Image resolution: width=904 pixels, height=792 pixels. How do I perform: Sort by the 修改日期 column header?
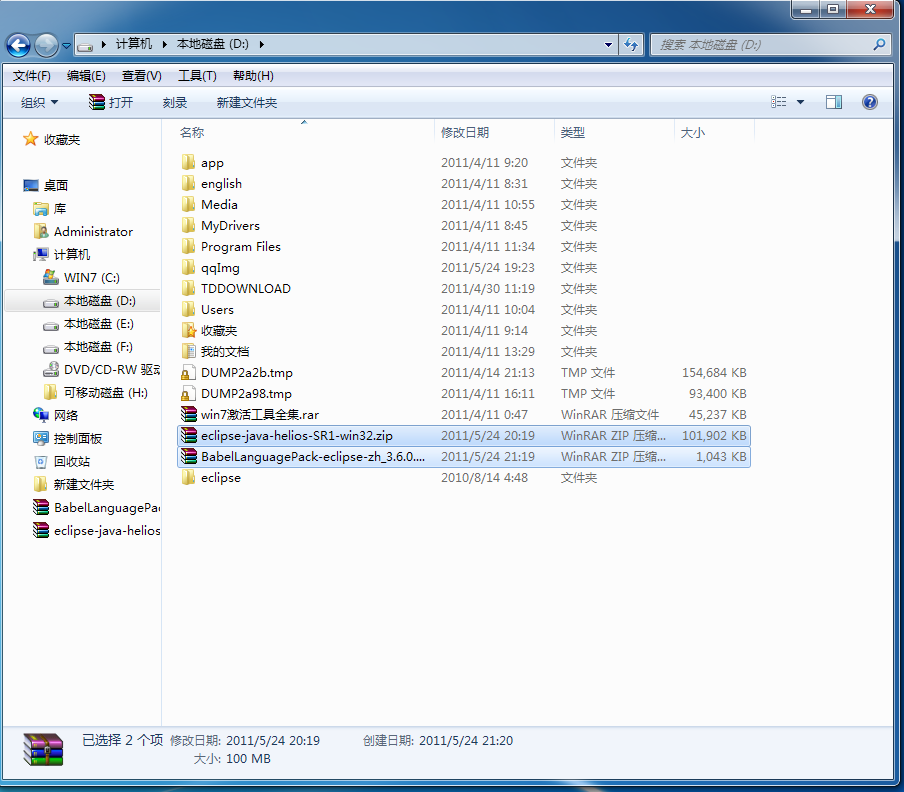point(465,133)
